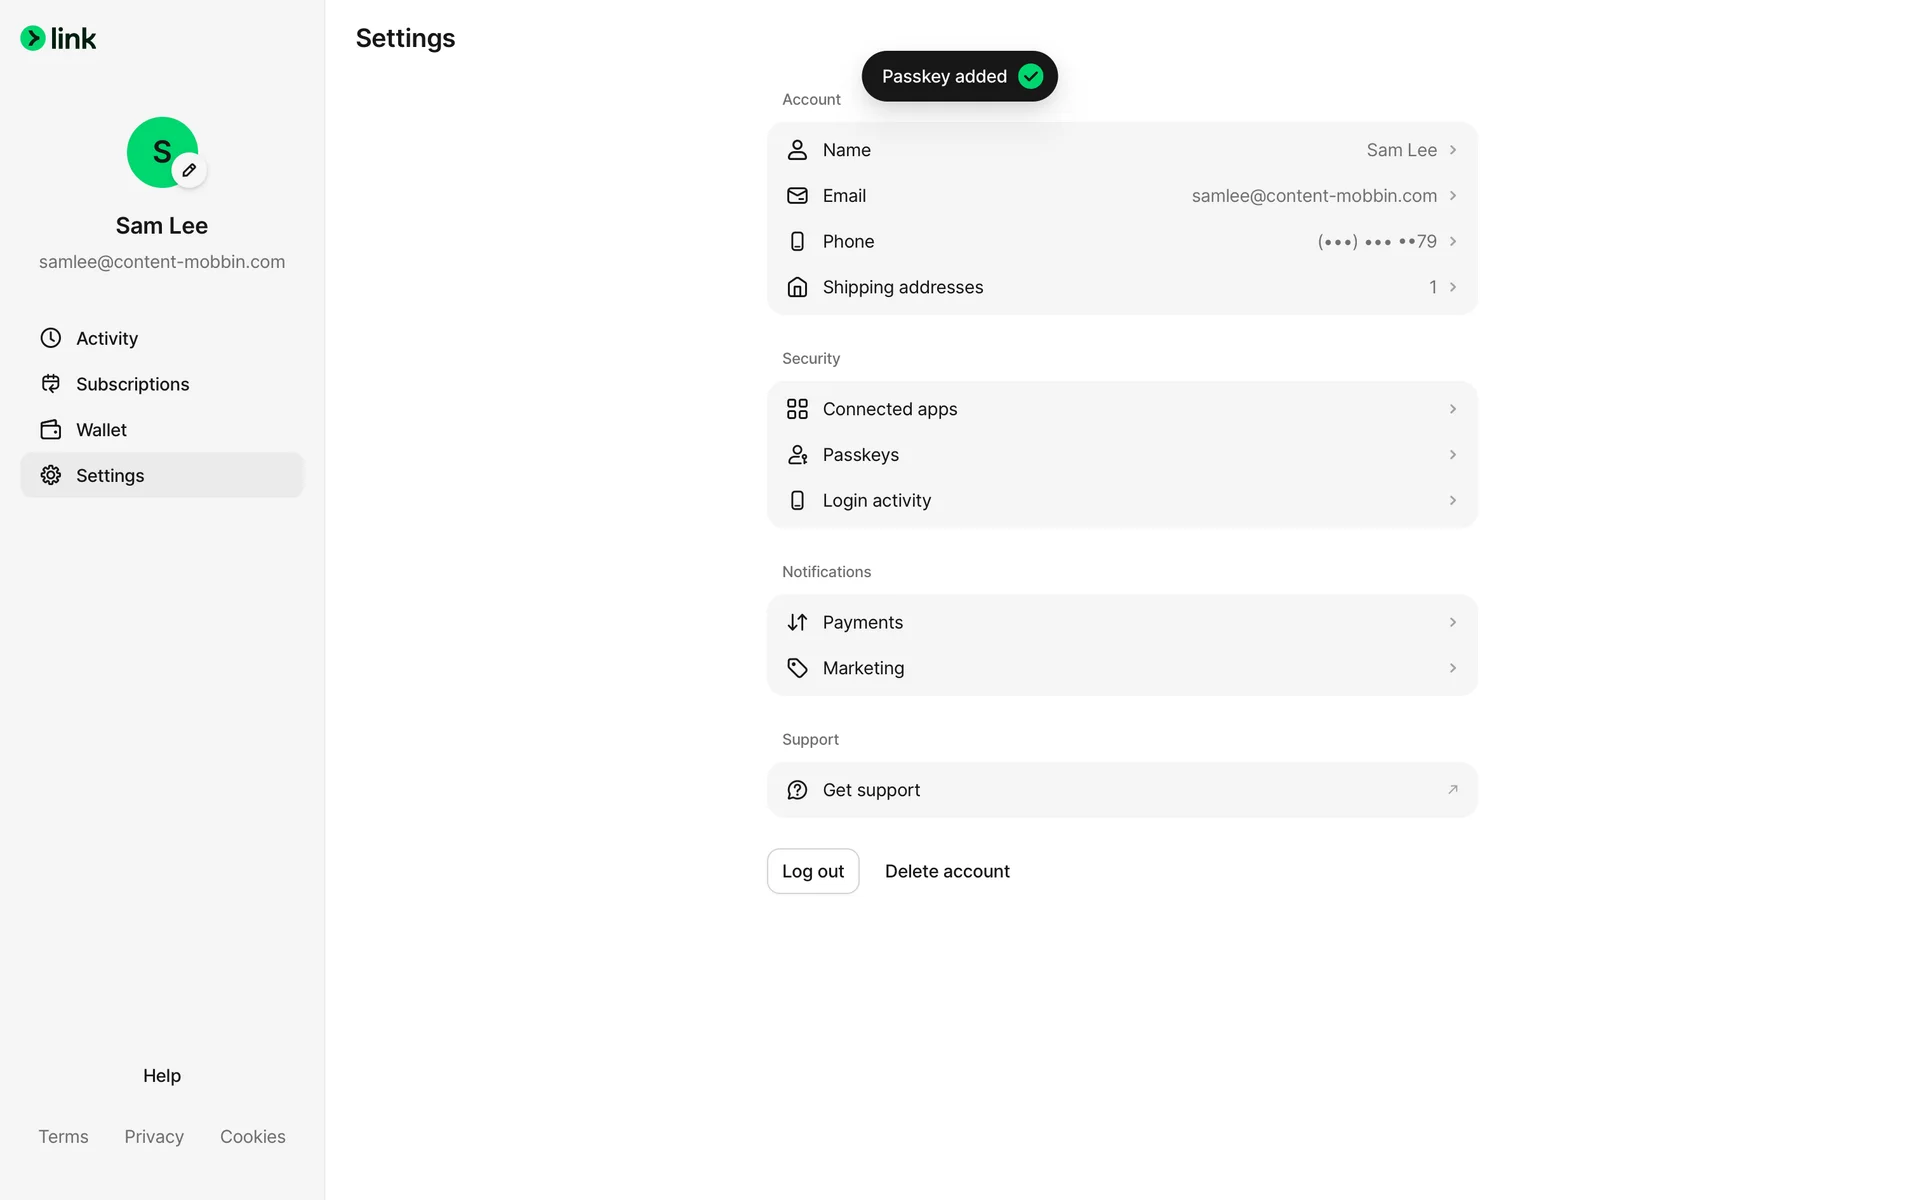Click the Marketing tag icon
Viewport: 1920px width, 1200px height.
(797, 668)
